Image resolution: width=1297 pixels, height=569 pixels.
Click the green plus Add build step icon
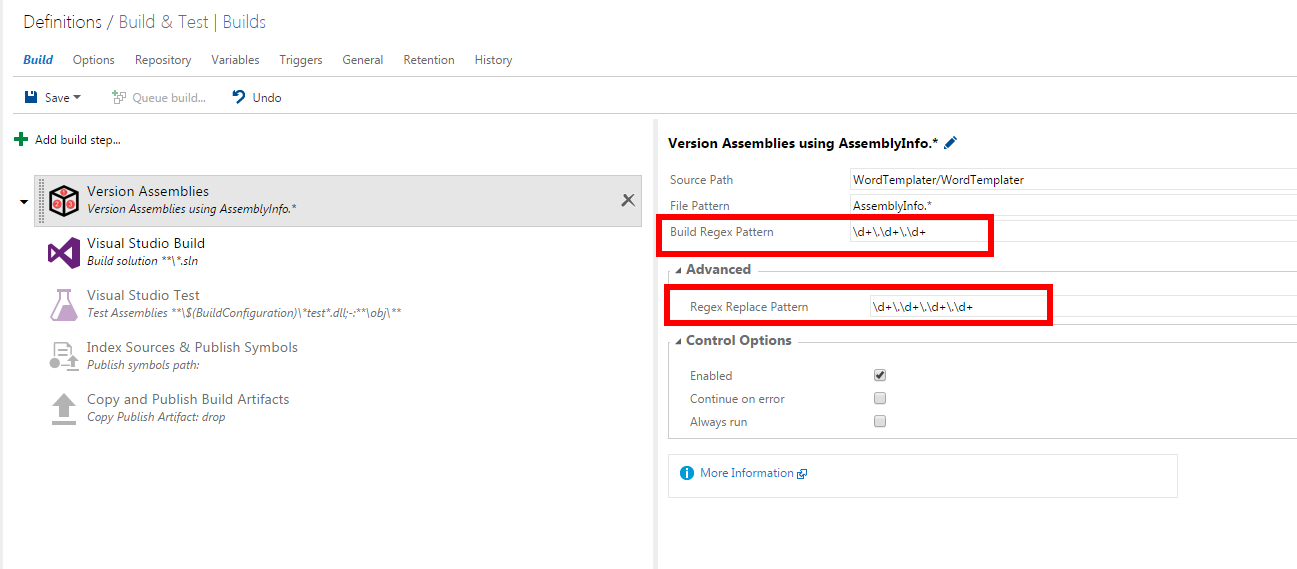coord(21,140)
